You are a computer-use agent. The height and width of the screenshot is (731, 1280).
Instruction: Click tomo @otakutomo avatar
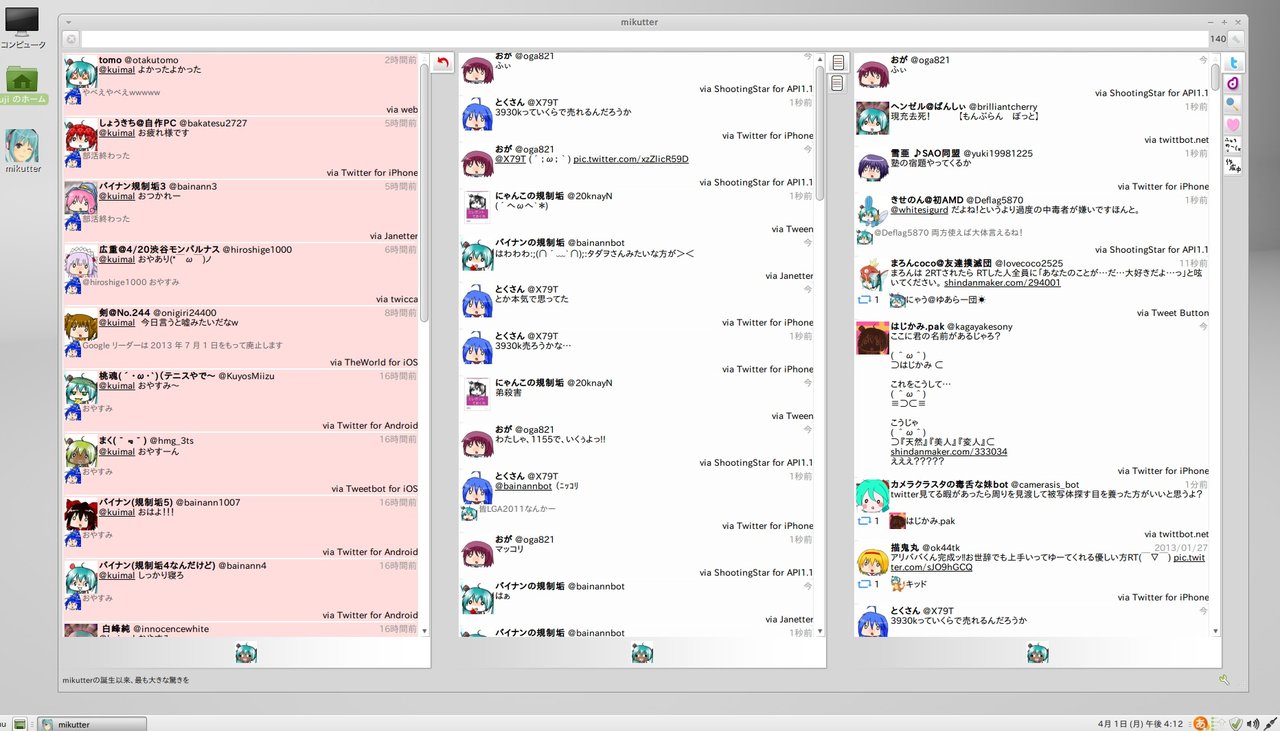80,73
